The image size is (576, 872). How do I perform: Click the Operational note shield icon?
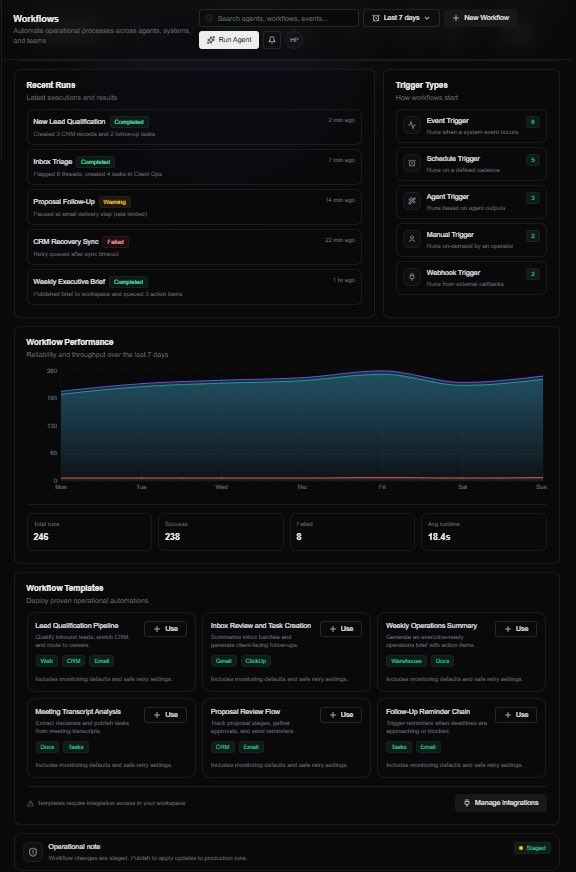click(33, 851)
